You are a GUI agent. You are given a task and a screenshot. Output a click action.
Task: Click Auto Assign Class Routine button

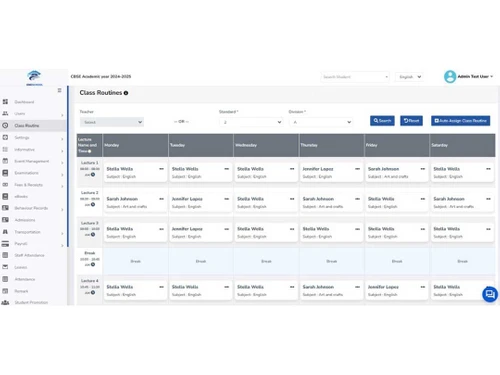click(x=460, y=121)
